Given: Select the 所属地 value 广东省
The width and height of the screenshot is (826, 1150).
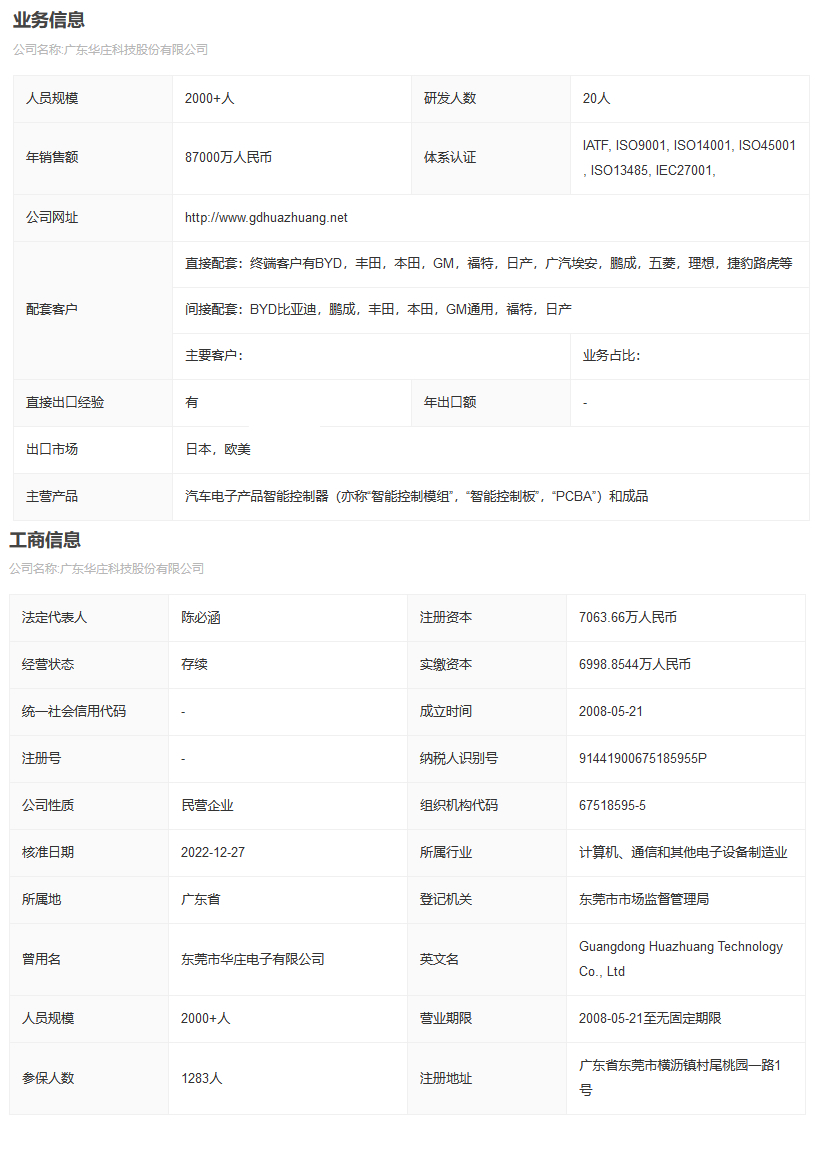Looking at the screenshot, I should (201, 899).
